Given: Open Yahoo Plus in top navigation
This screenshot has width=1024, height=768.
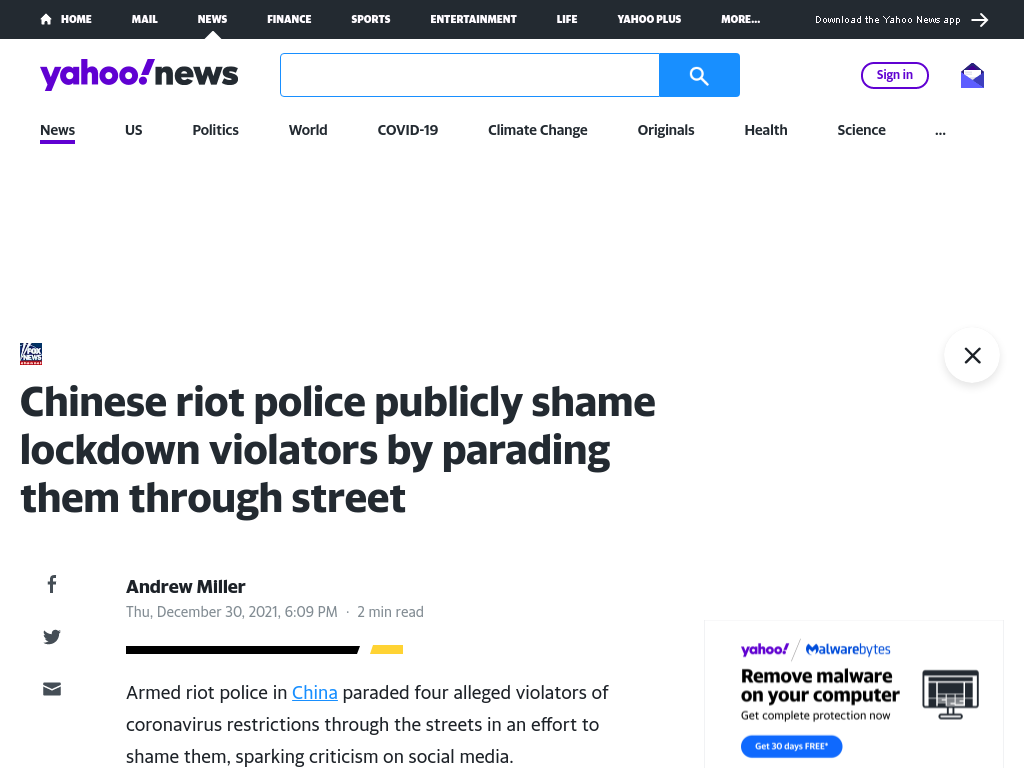Looking at the screenshot, I should point(649,20).
